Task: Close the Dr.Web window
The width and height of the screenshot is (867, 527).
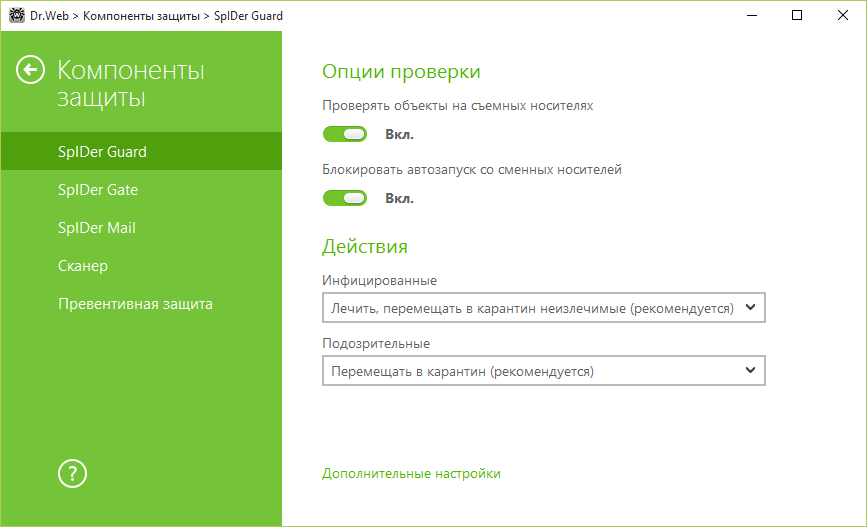Action: tap(843, 15)
